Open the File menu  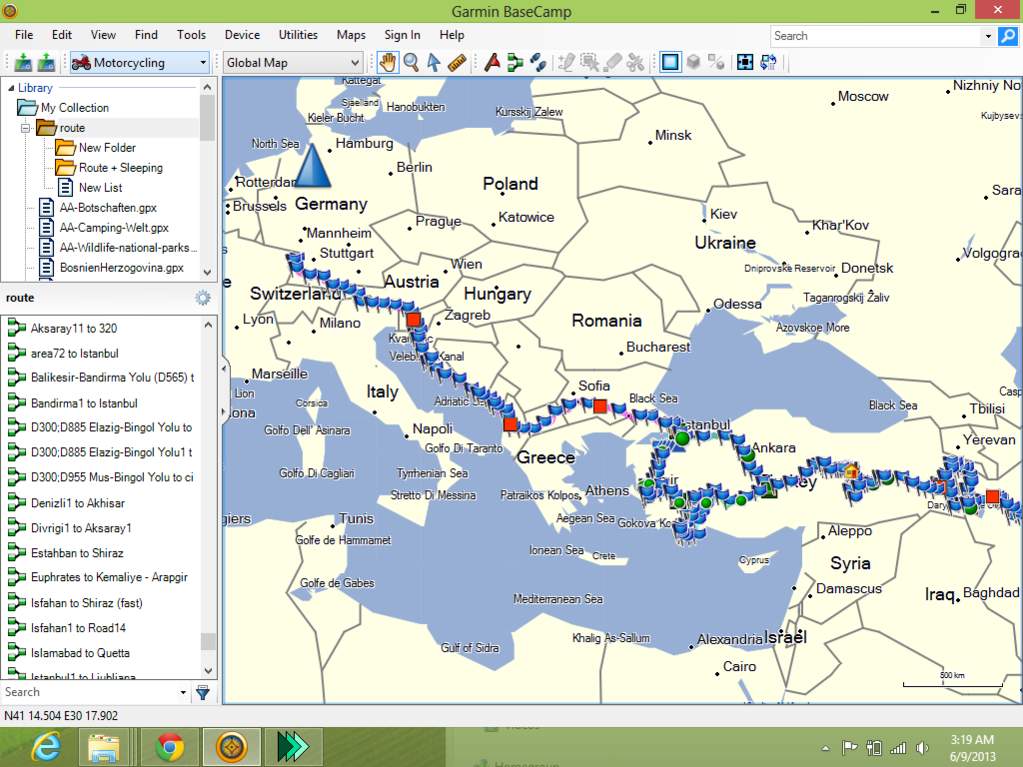(24, 35)
